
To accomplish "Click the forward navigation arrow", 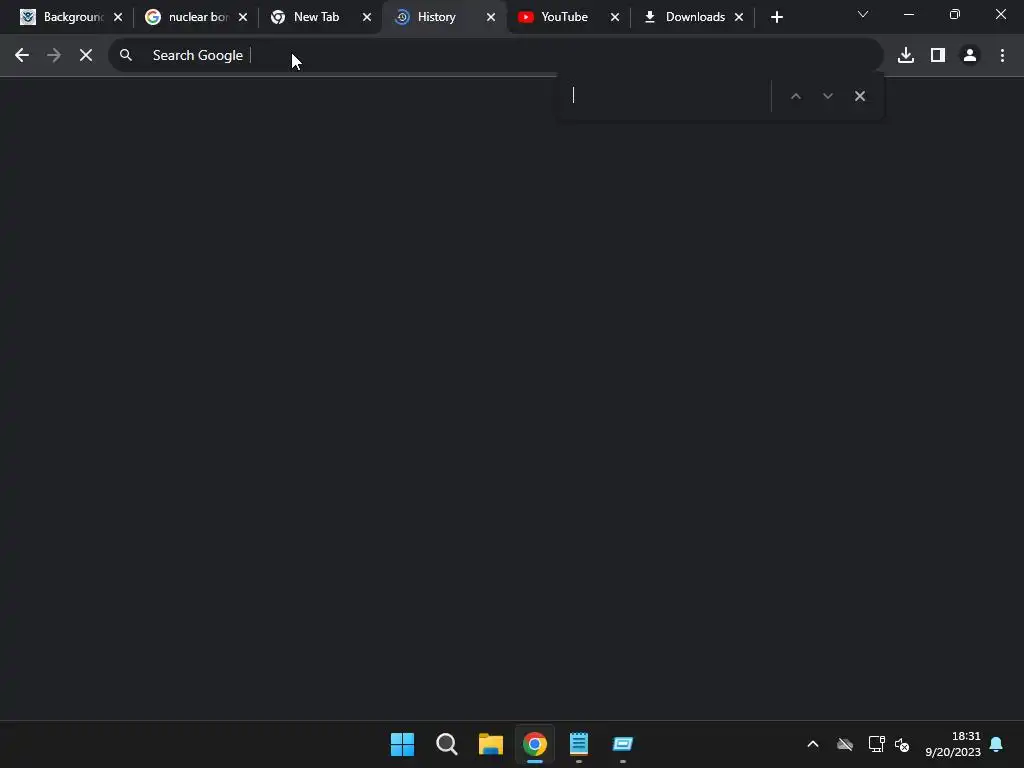I will [x=54, y=56].
